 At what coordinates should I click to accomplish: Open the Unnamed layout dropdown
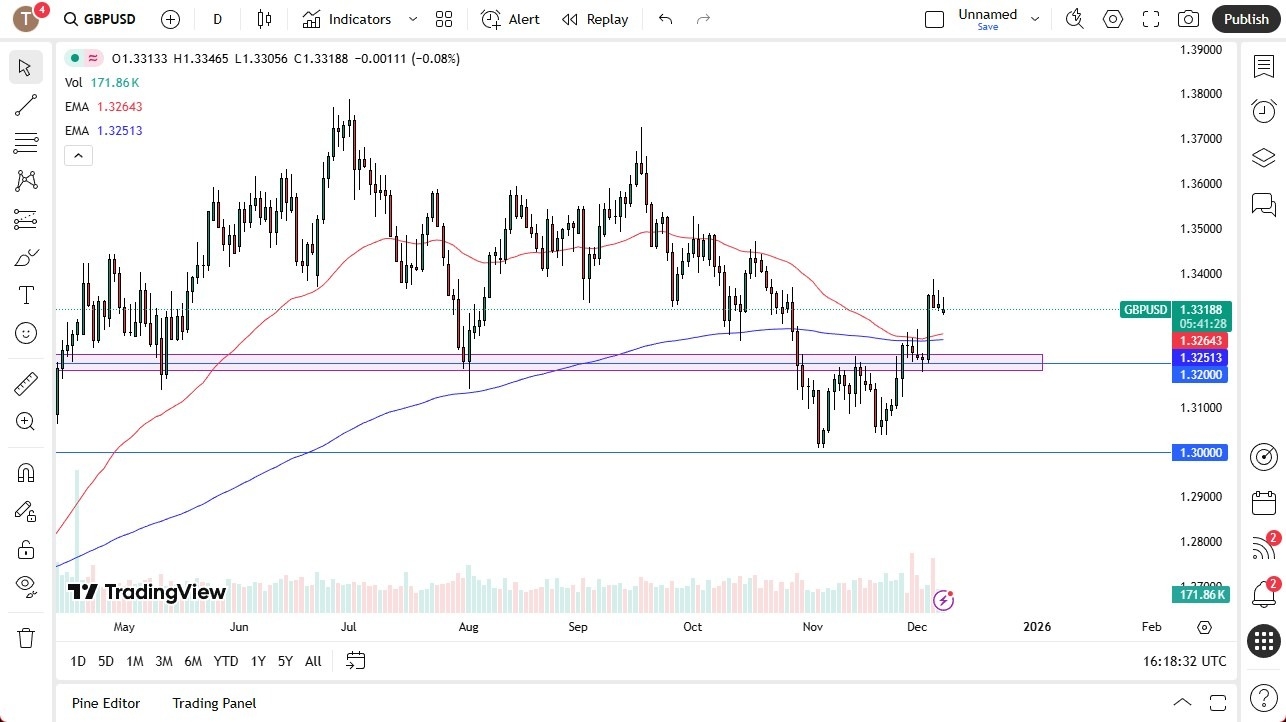(1035, 16)
